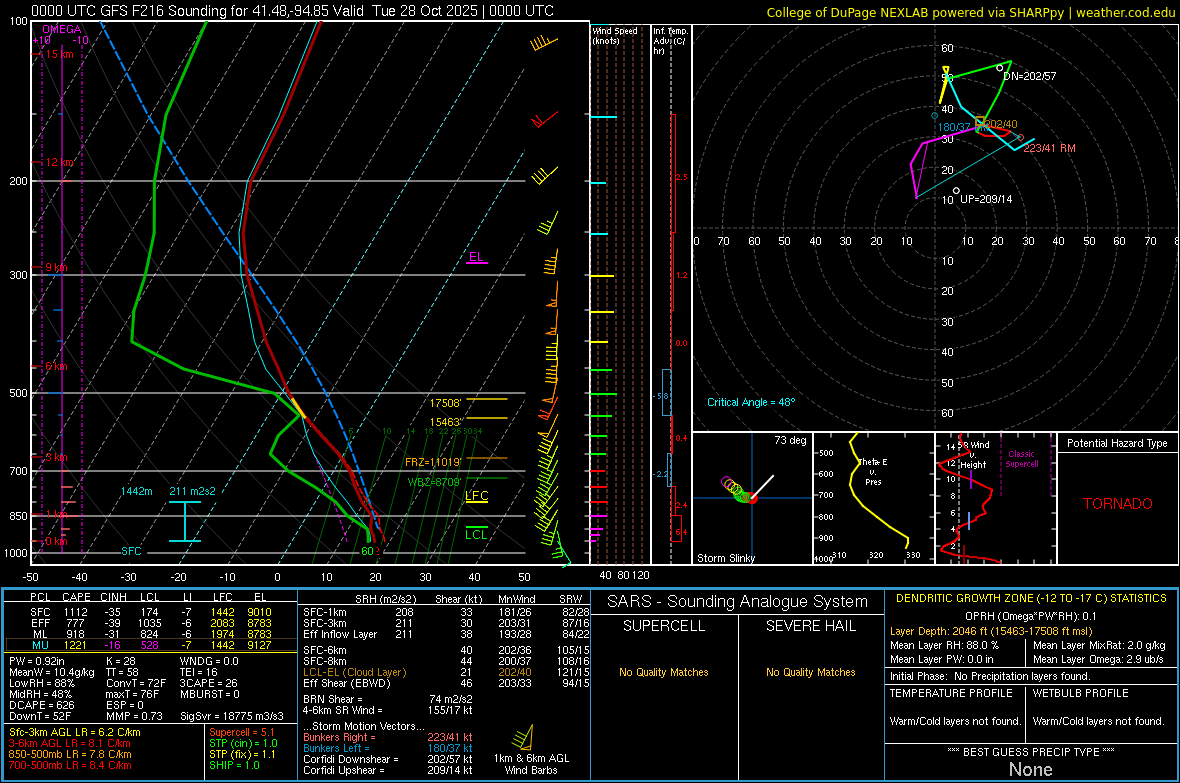This screenshot has height=783, width=1180.
Task: Click the Supercell = 5.1 parameter
Action: (242, 732)
